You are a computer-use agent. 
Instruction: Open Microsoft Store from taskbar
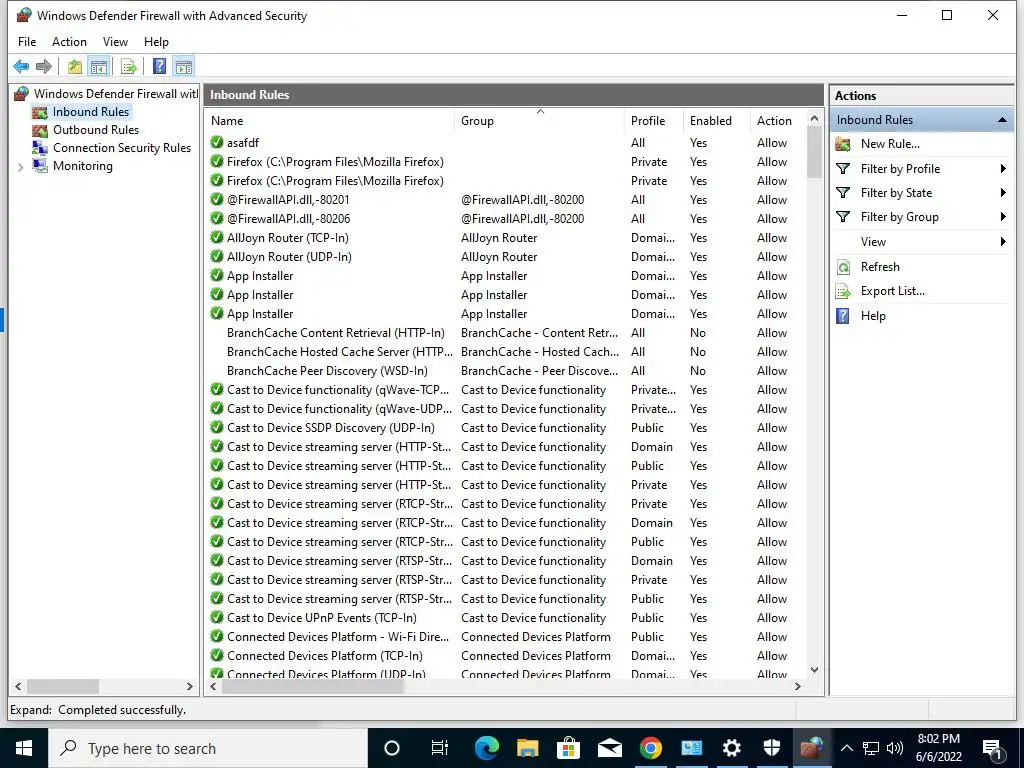pyautogui.click(x=569, y=748)
